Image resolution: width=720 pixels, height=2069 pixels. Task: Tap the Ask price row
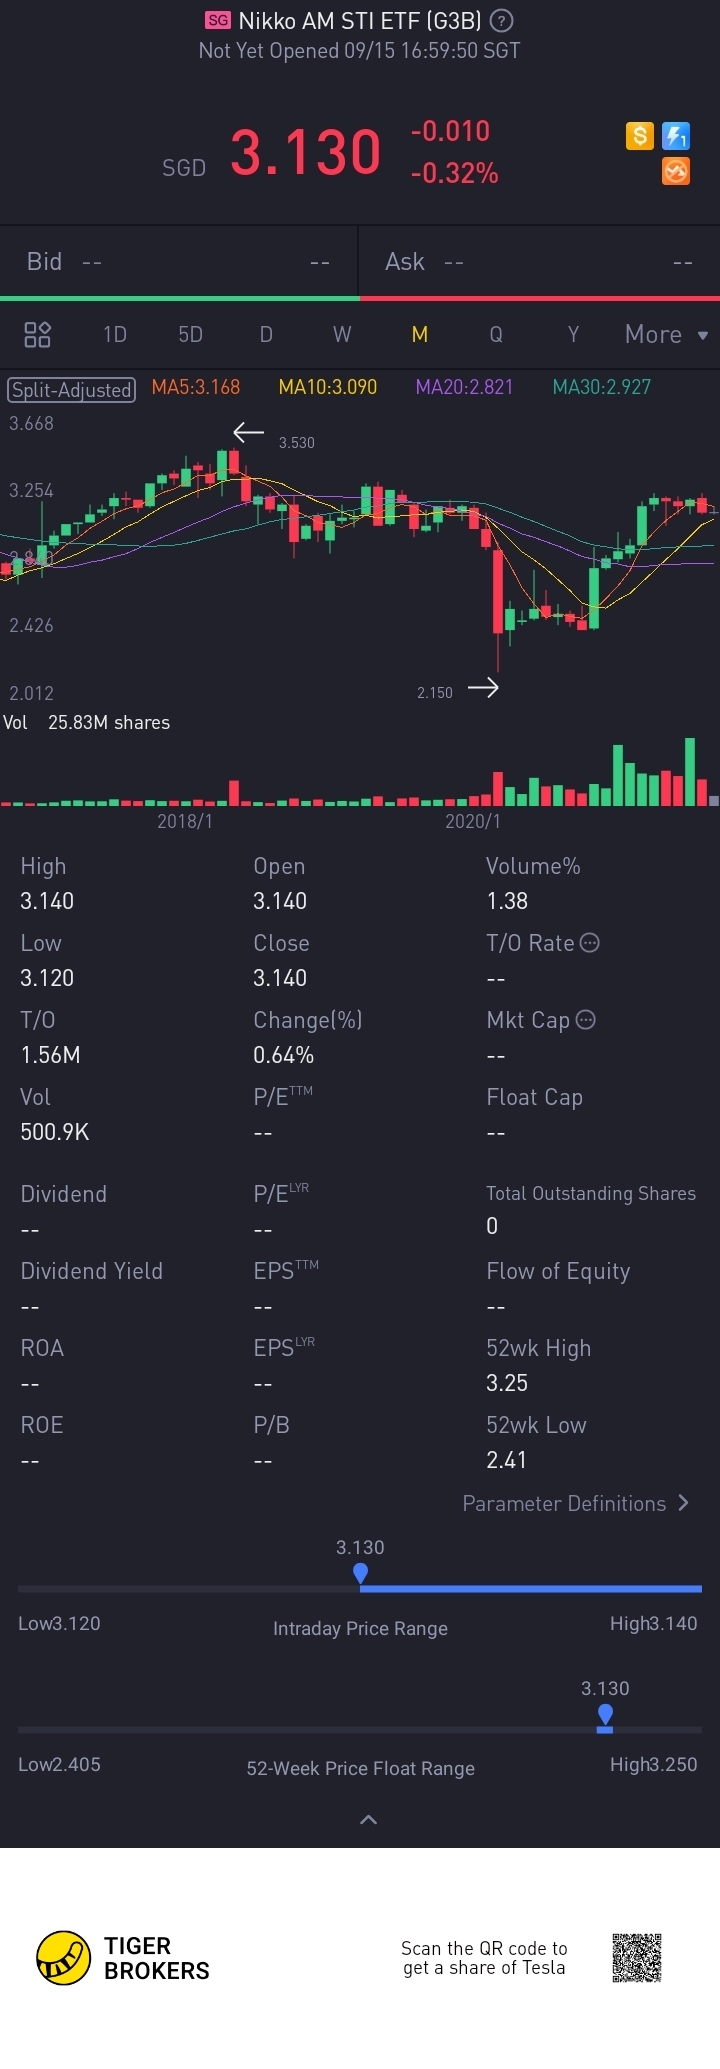point(538,262)
